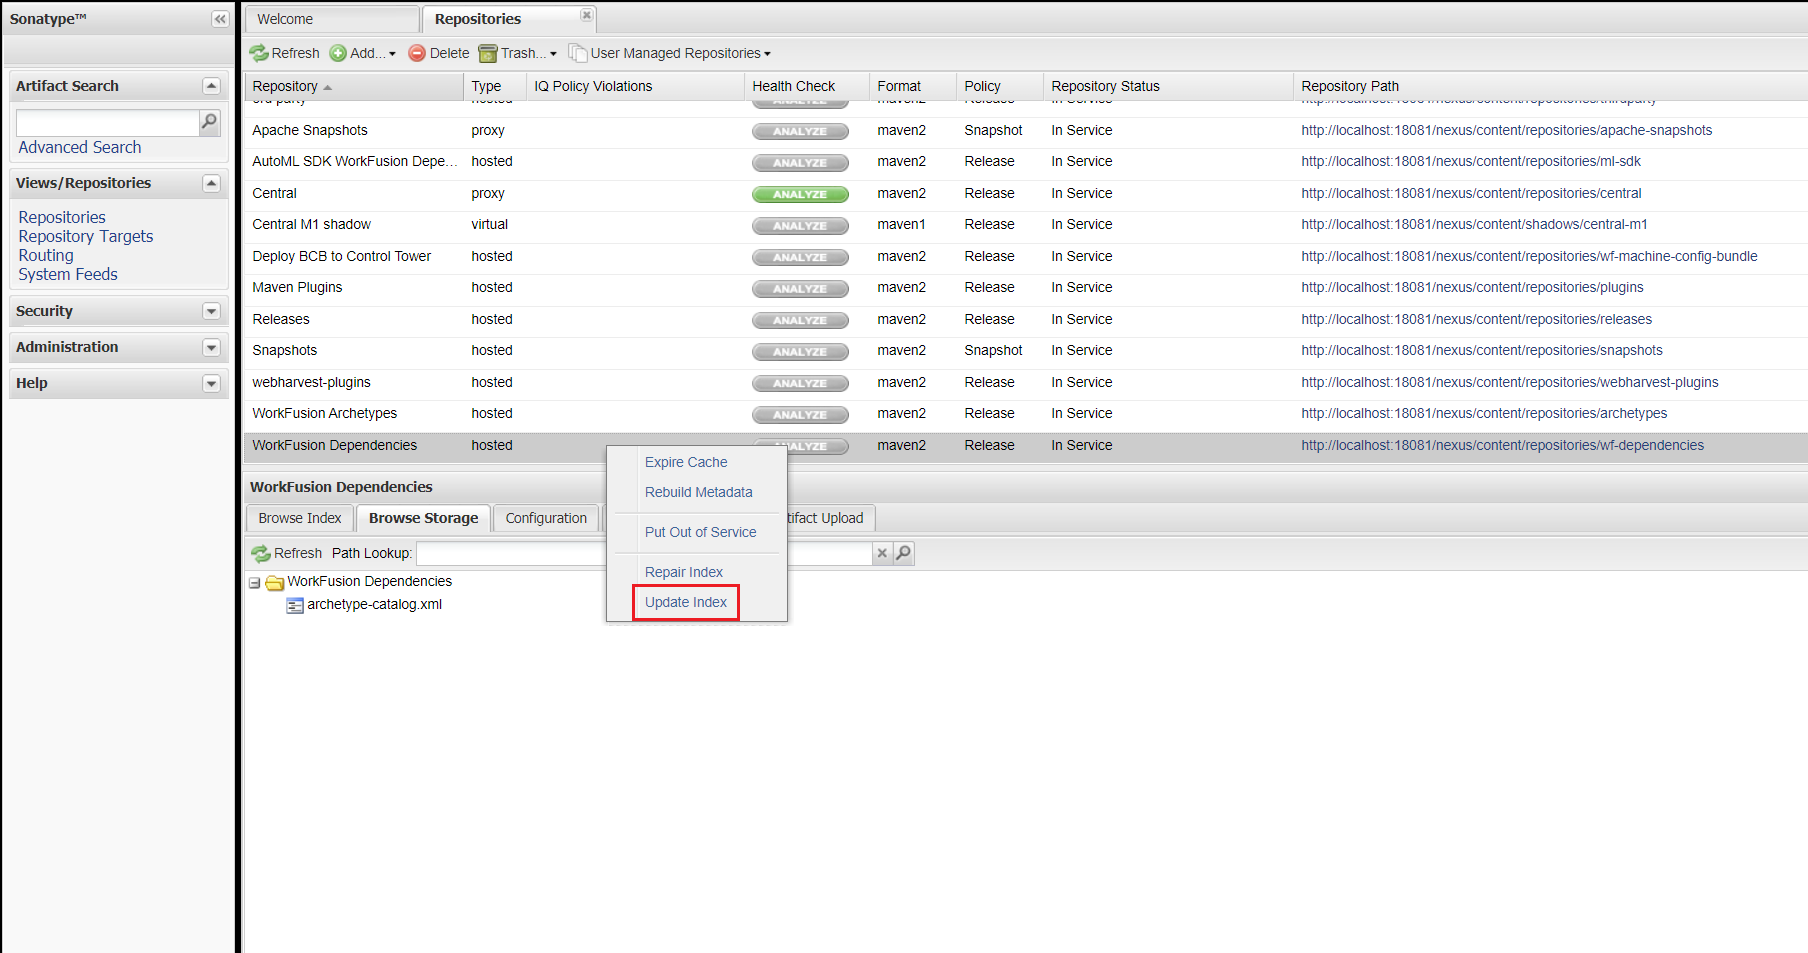Sort by the Repository Status column header

point(1168,86)
